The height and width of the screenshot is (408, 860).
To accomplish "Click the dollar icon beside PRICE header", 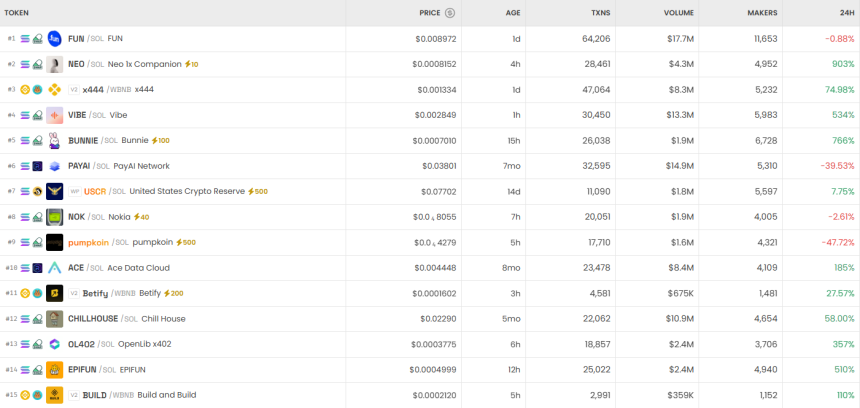I will coord(450,13).
